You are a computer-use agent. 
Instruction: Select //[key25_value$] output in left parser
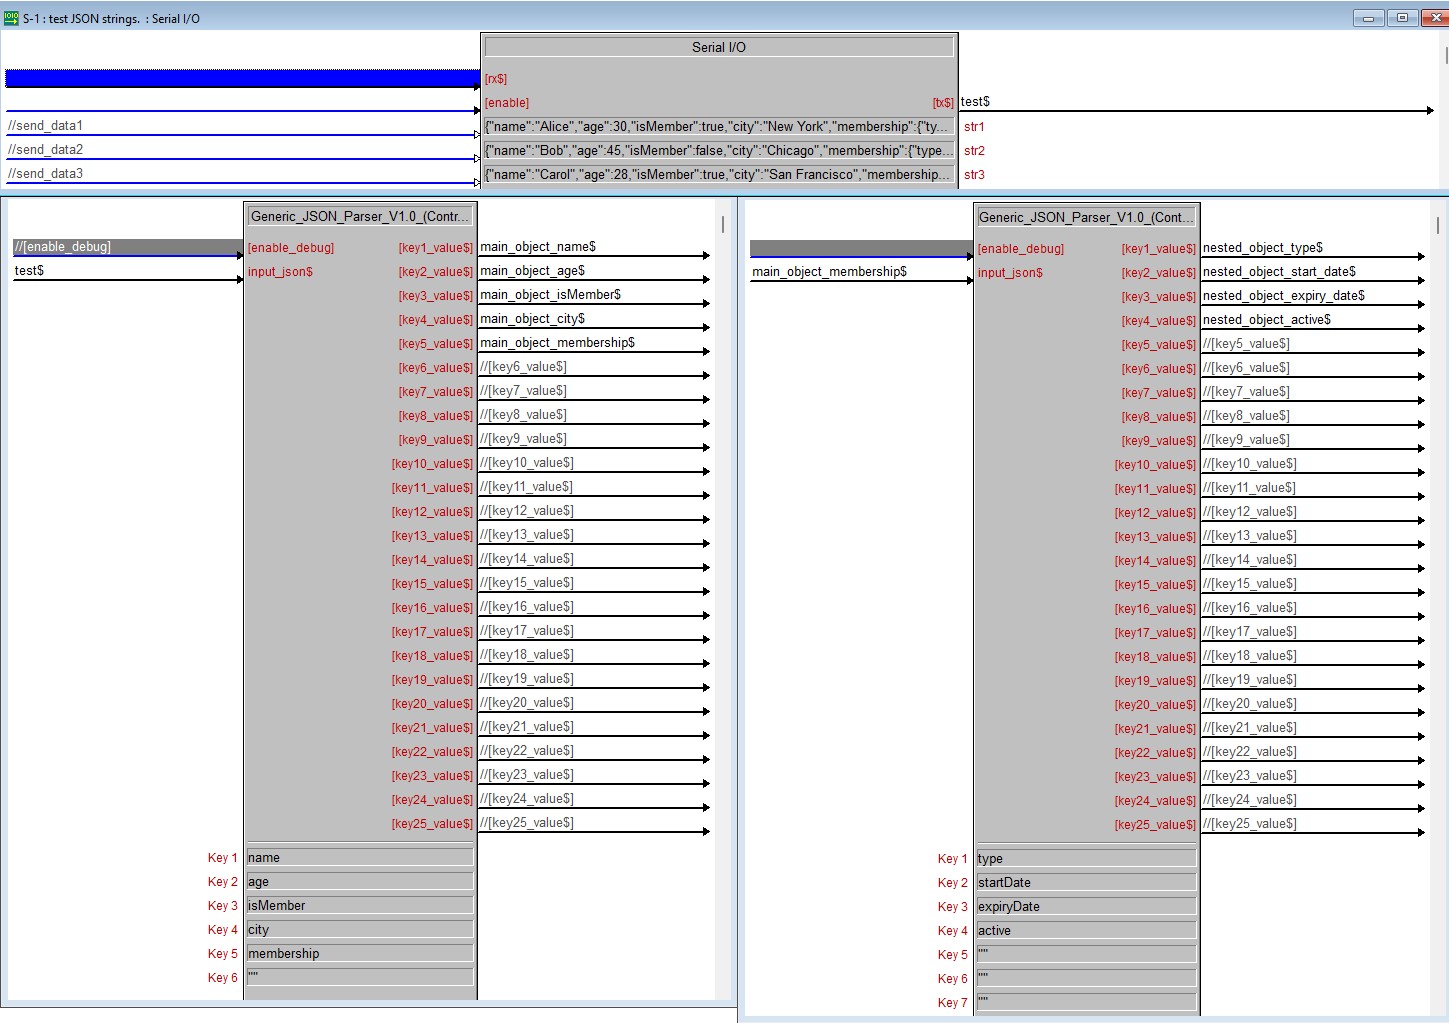click(x=527, y=823)
